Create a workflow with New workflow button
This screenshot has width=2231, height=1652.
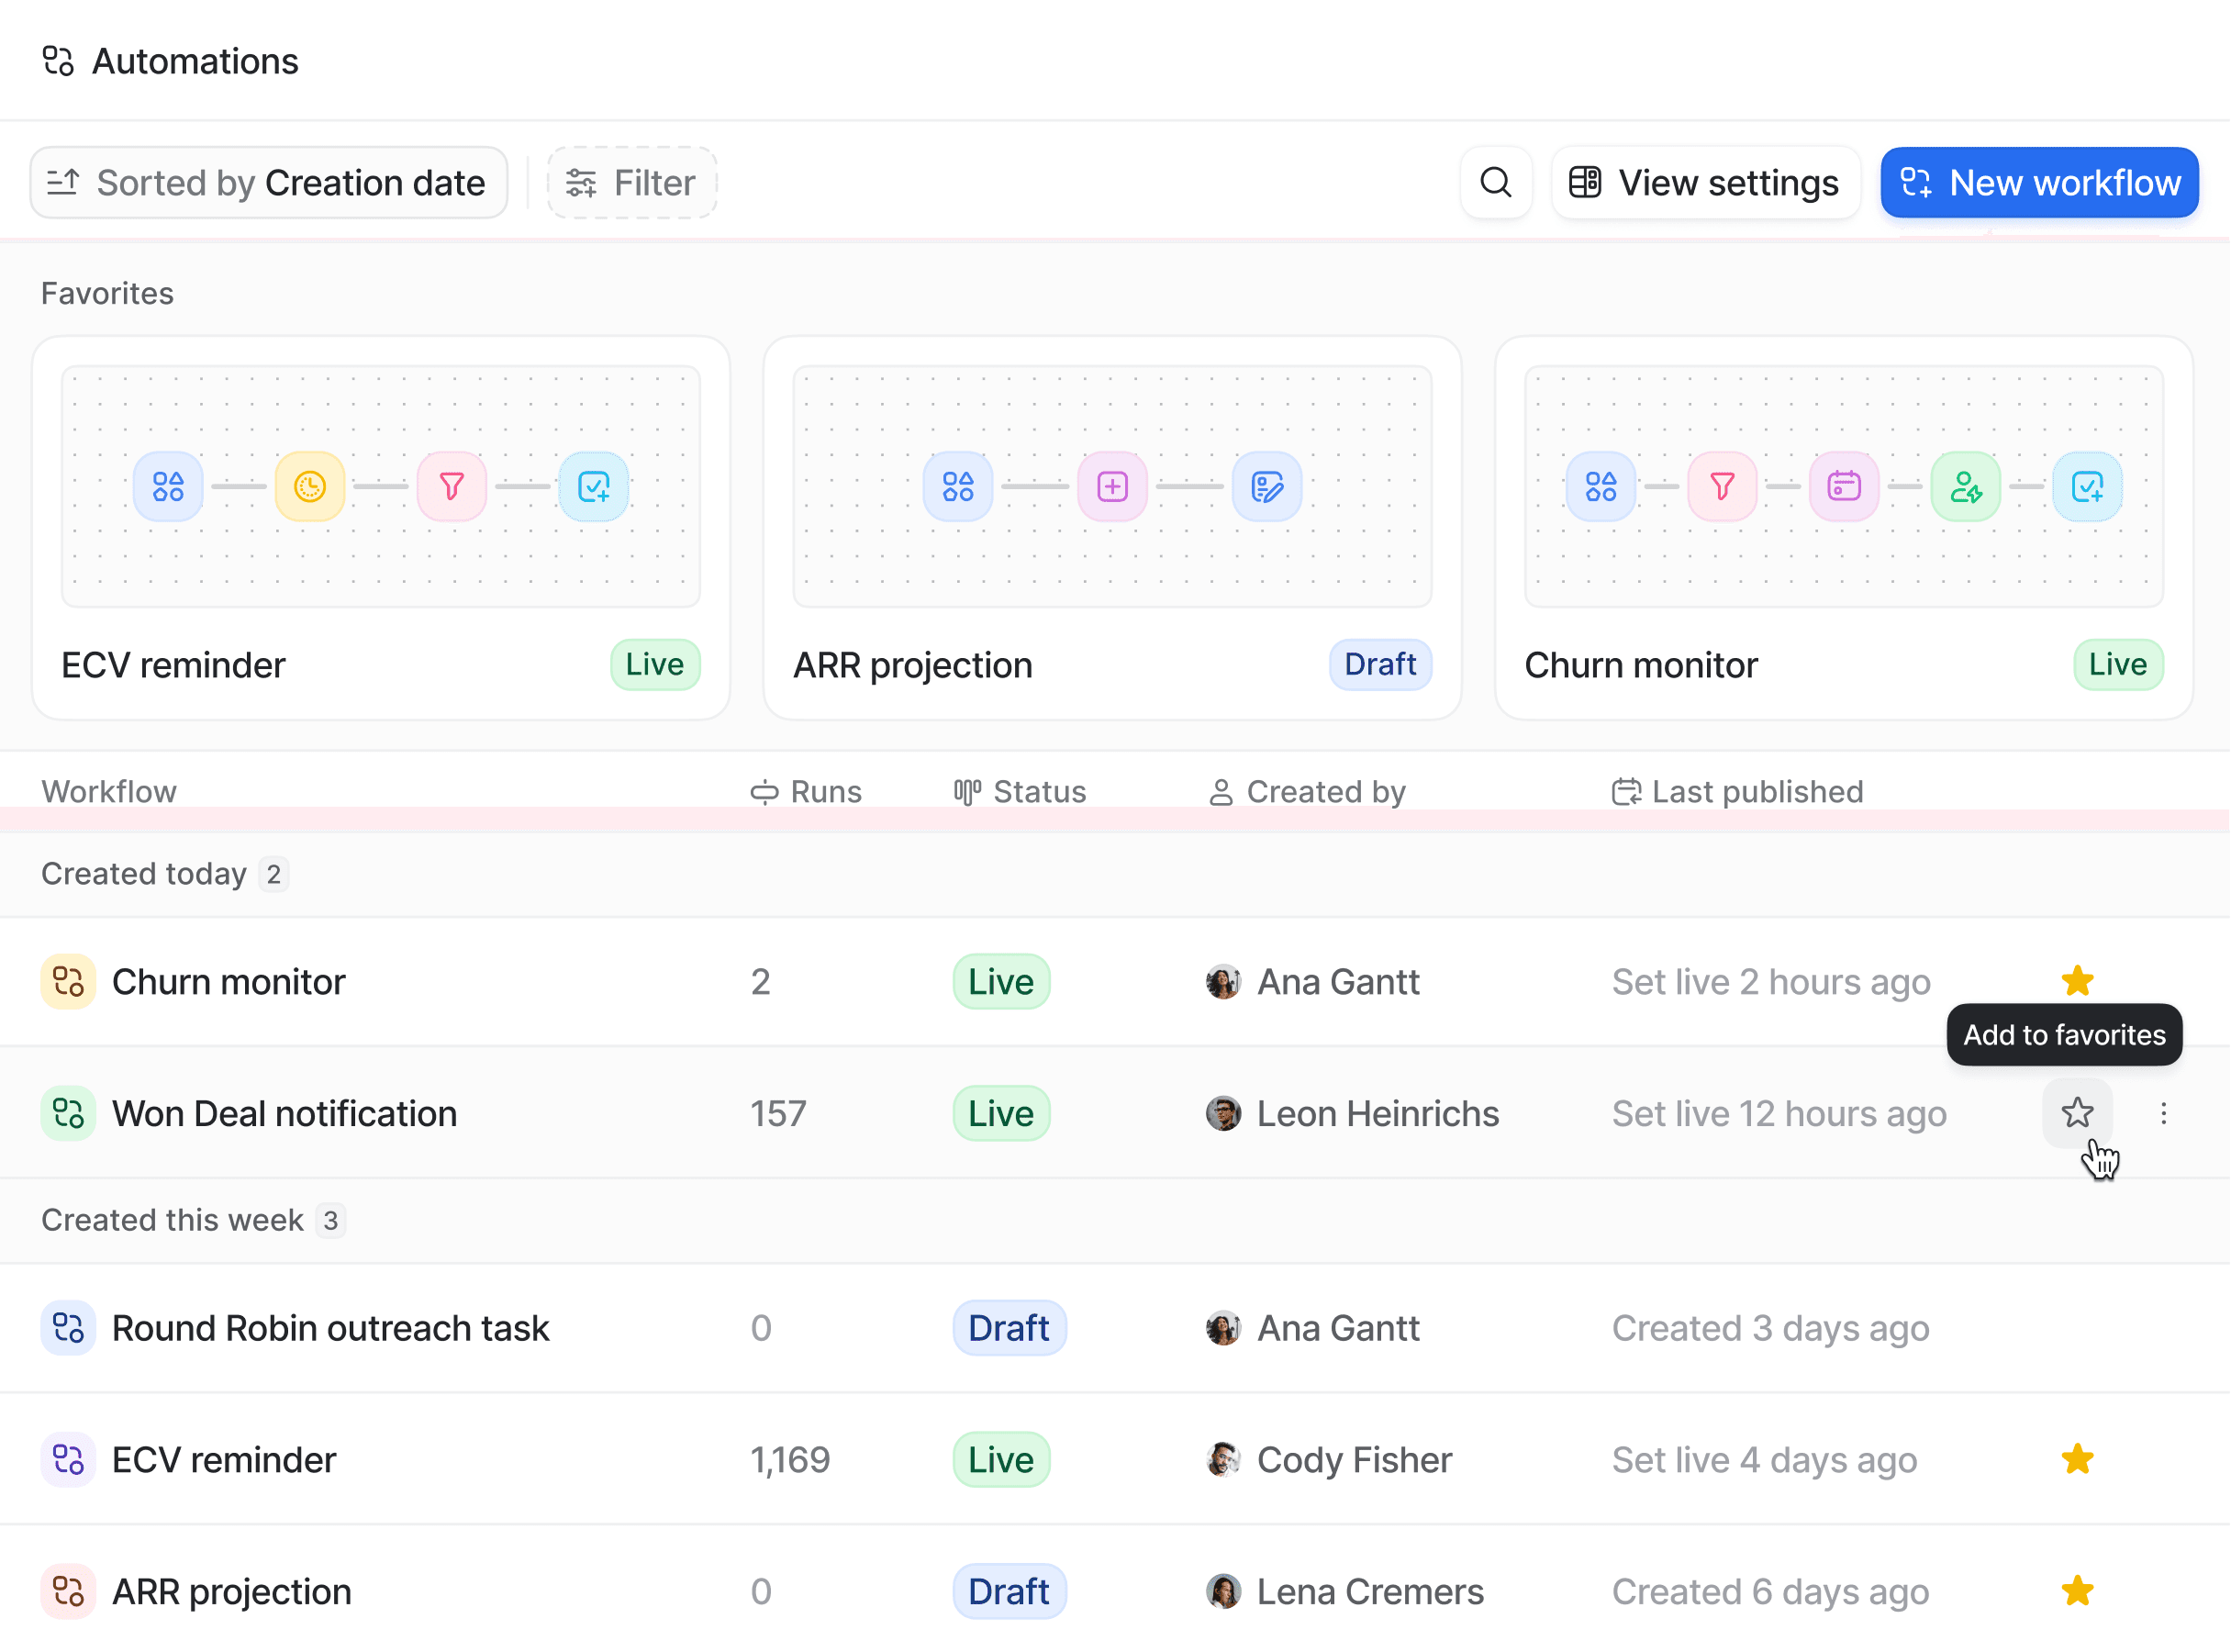tap(2039, 182)
